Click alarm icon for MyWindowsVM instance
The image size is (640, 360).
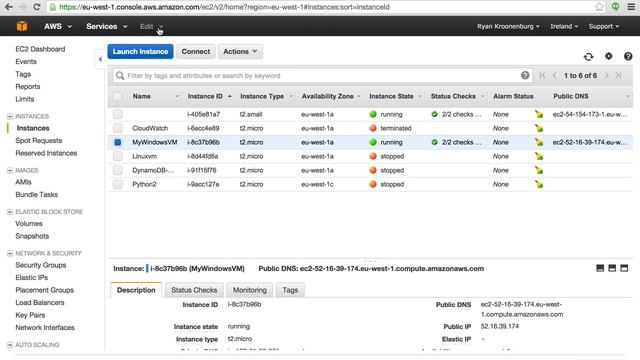pyautogui.click(x=539, y=142)
